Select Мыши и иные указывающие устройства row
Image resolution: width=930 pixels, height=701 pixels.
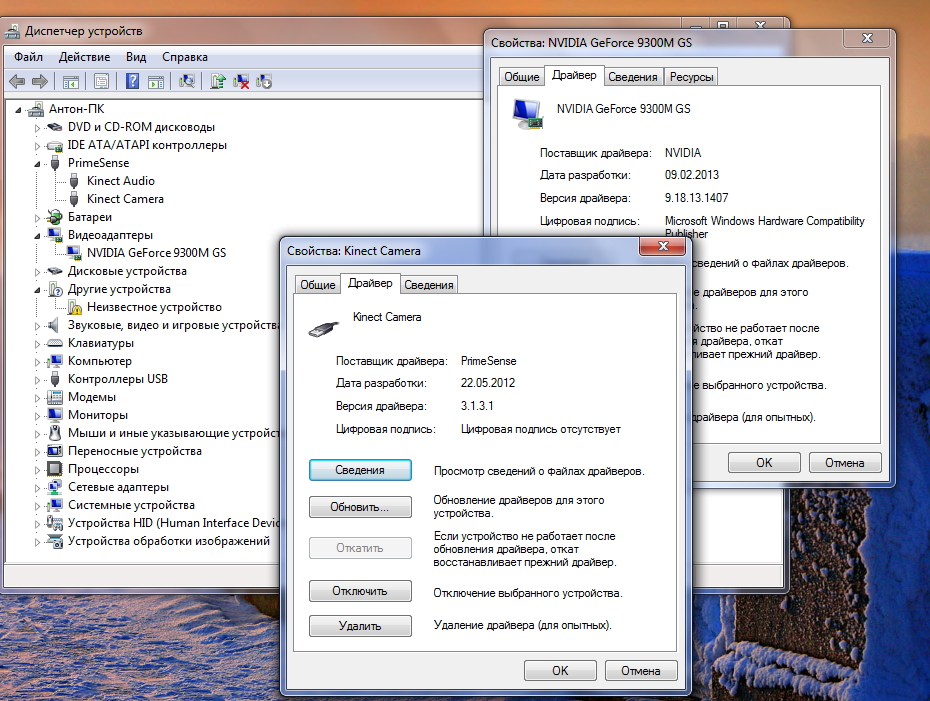point(173,433)
